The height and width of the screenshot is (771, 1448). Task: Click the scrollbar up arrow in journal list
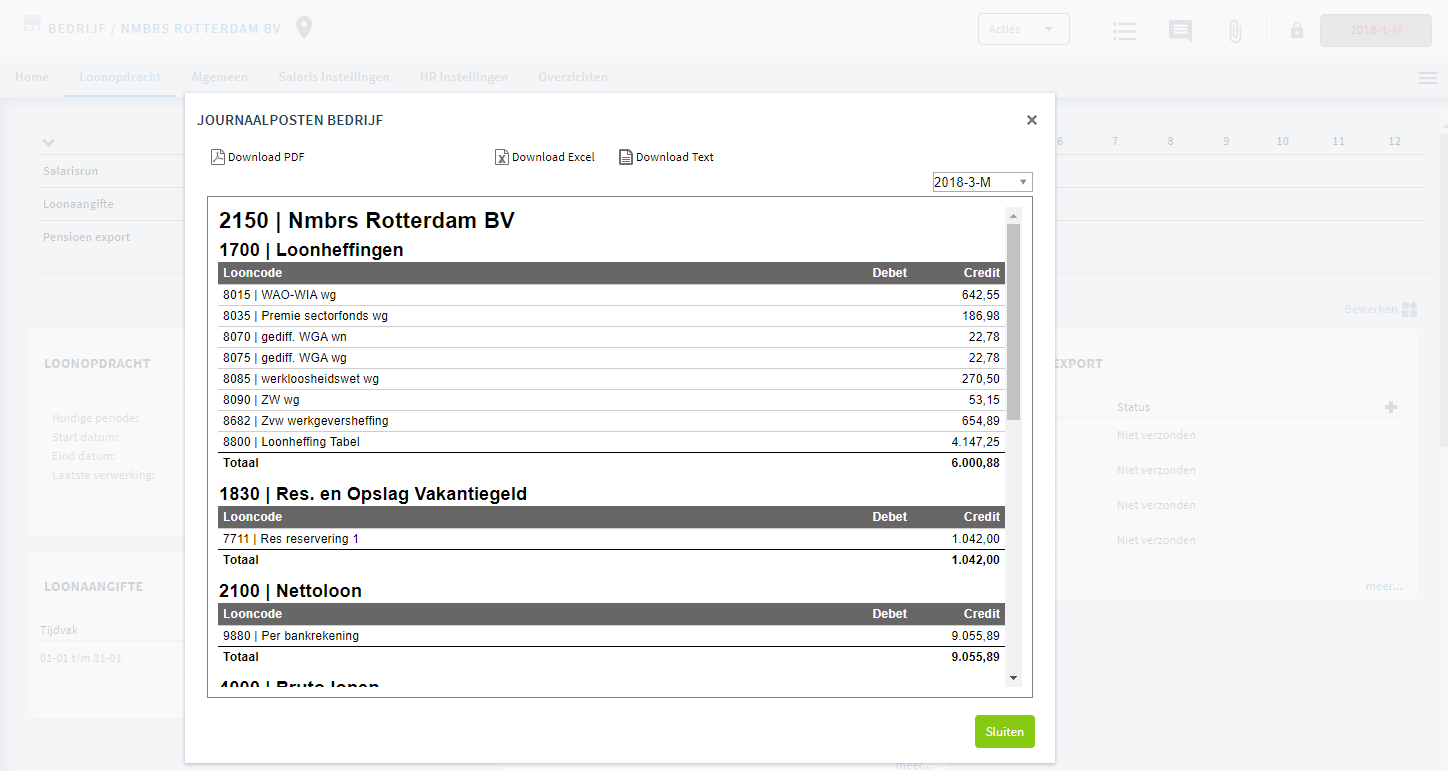coord(1013,216)
